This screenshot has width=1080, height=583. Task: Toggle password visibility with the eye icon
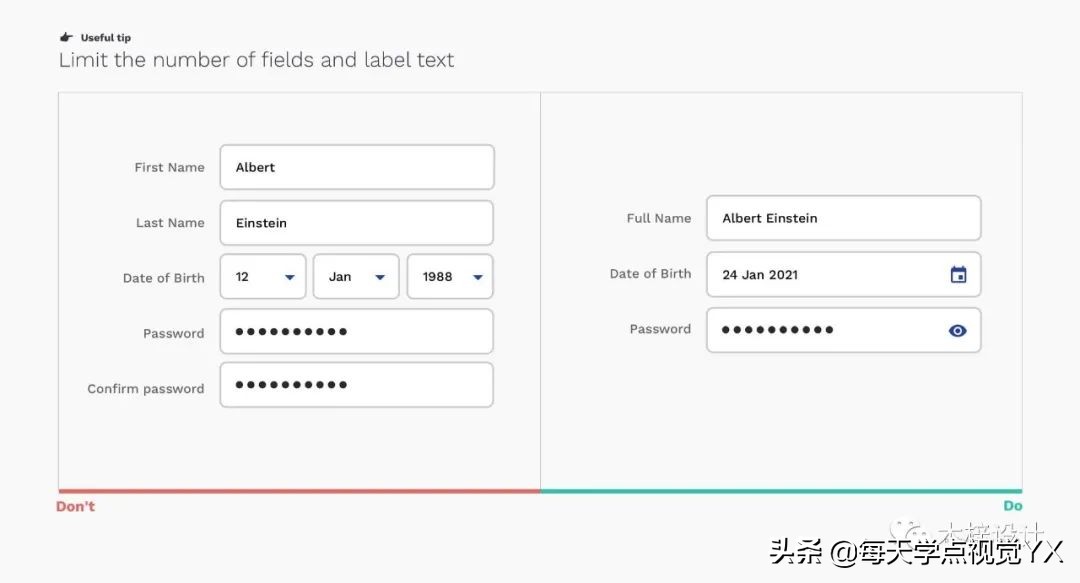click(x=958, y=330)
